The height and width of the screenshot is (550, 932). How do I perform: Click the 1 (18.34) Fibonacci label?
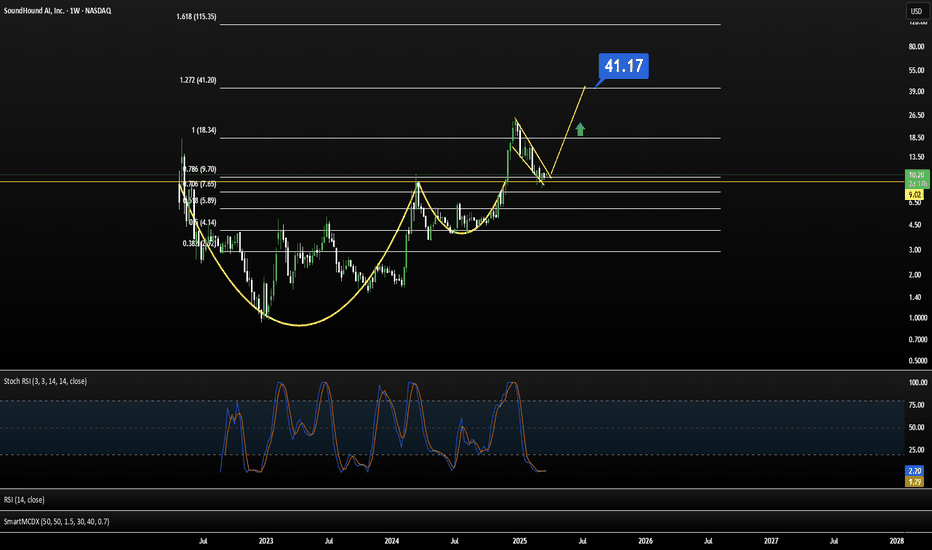(x=204, y=130)
